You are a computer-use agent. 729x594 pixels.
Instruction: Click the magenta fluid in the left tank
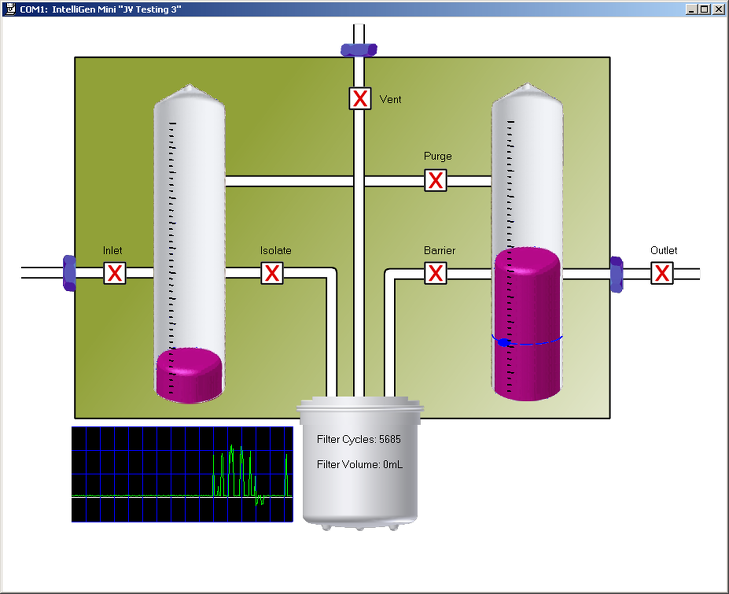click(x=189, y=375)
